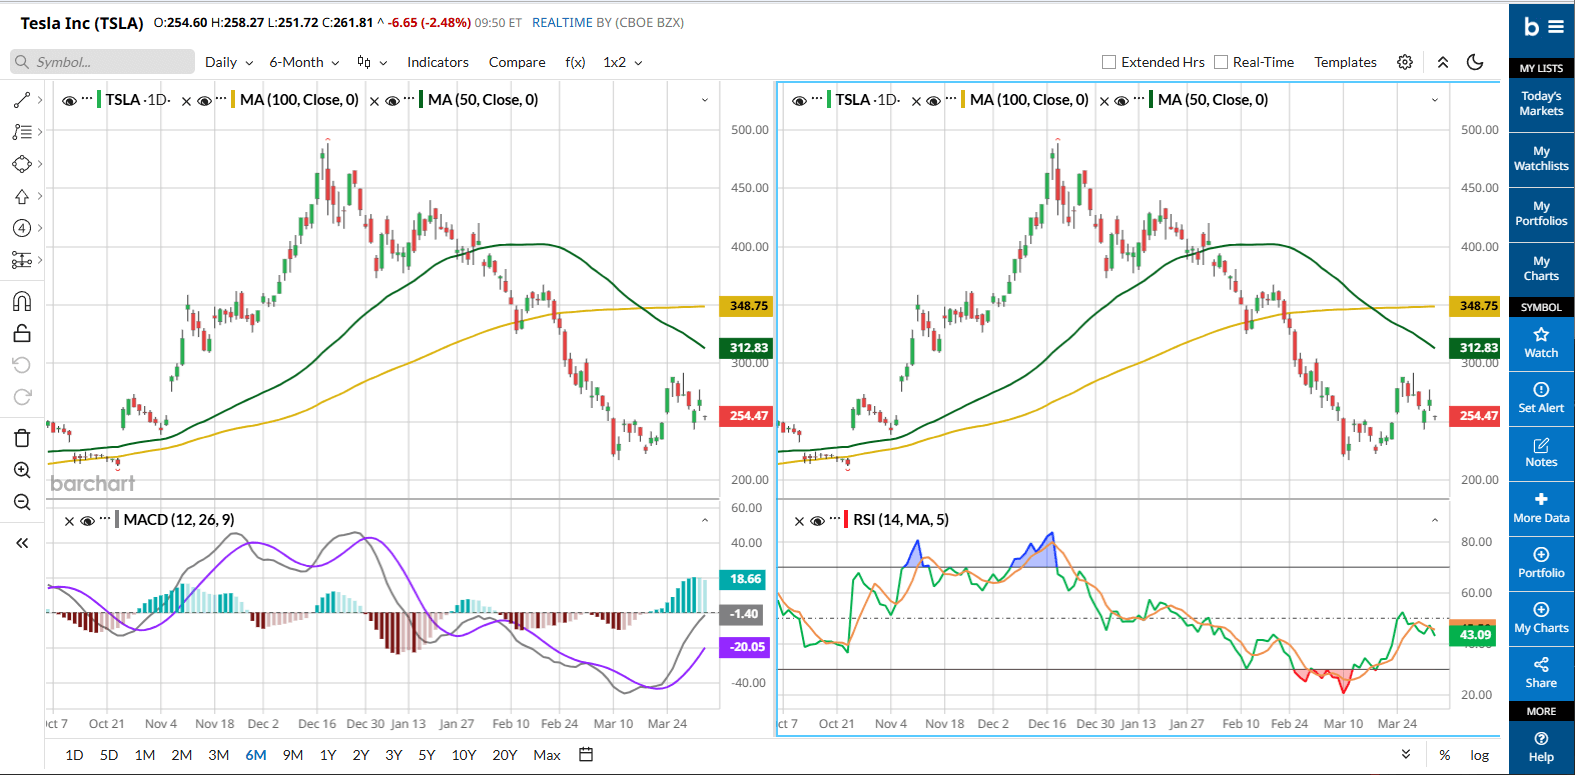Open the date range calendar icon
1575x775 pixels.
(586, 755)
